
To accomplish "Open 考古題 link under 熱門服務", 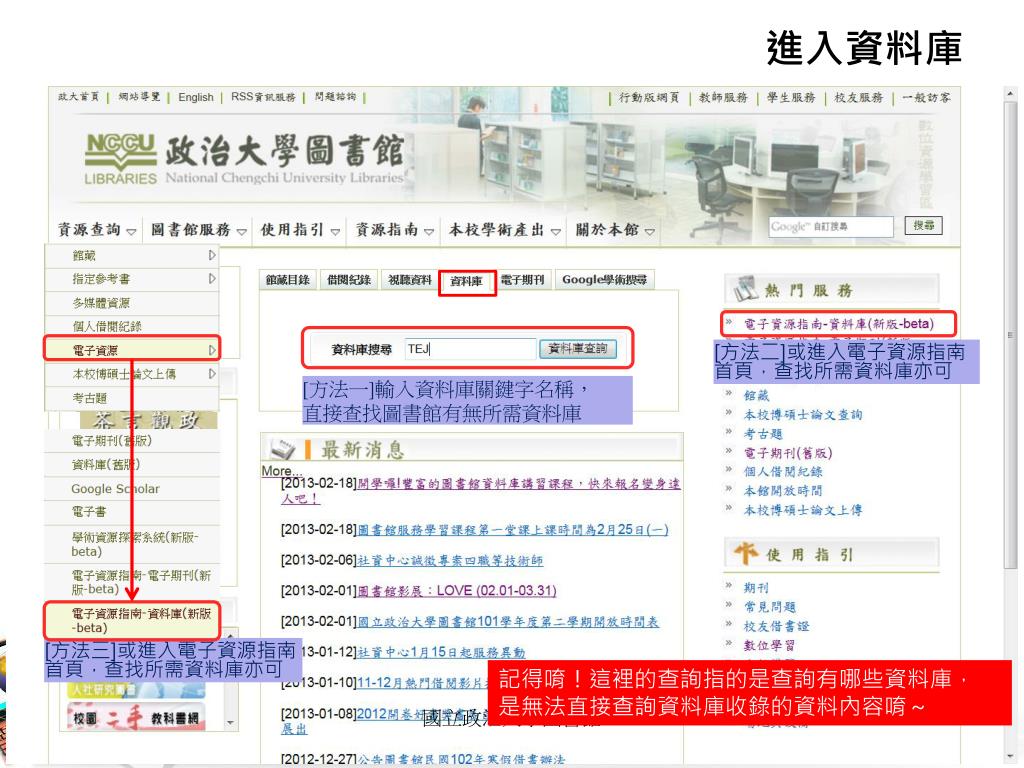I will (763, 434).
